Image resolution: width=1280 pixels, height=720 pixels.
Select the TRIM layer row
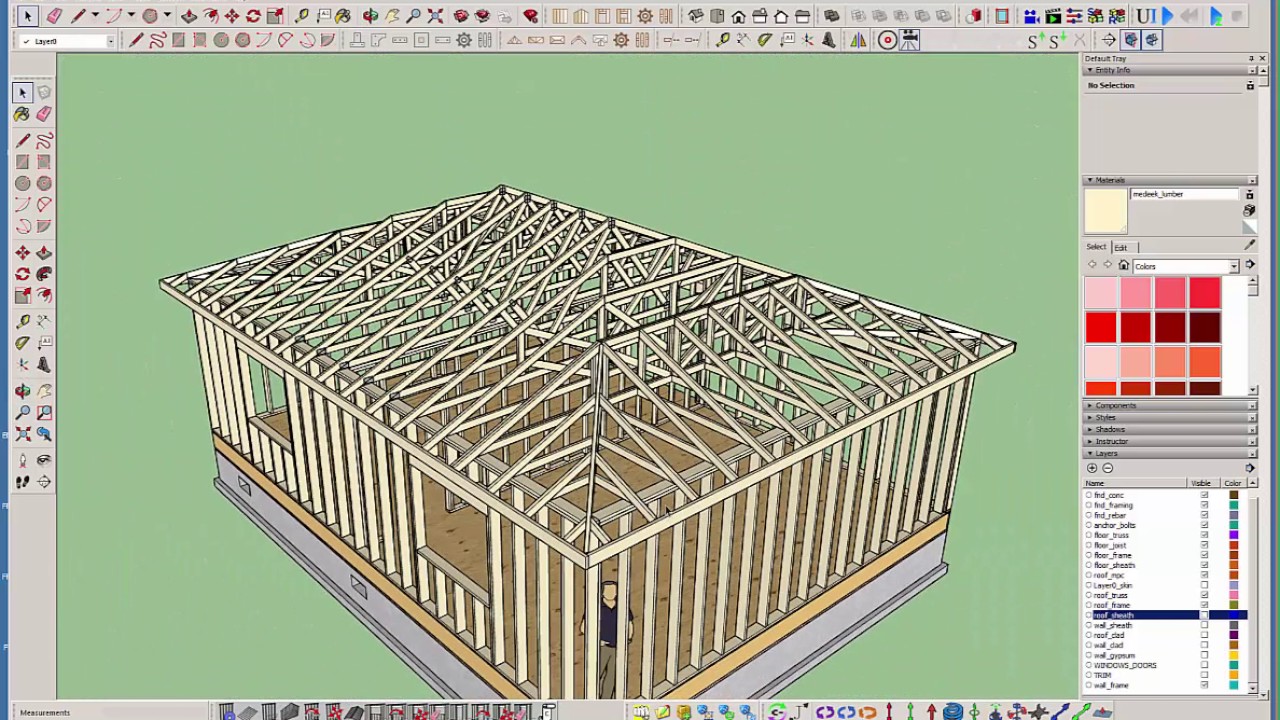[1165, 675]
